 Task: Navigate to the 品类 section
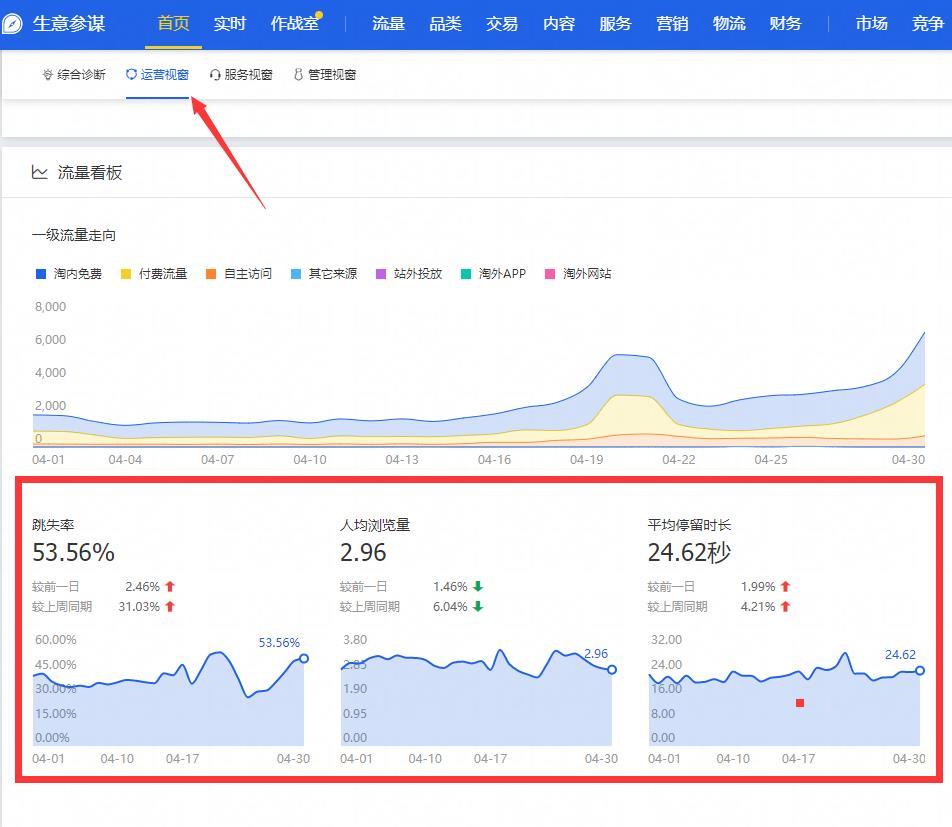(x=445, y=24)
